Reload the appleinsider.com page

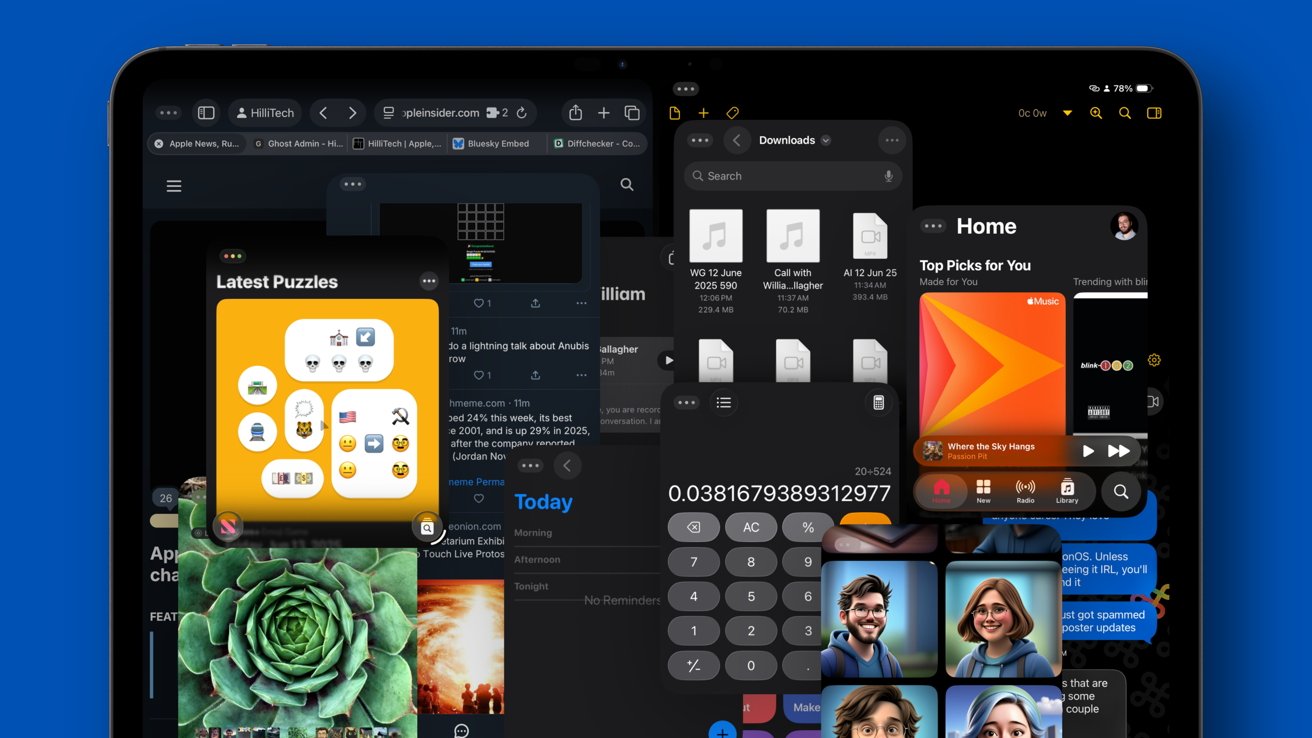click(x=521, y=113)
